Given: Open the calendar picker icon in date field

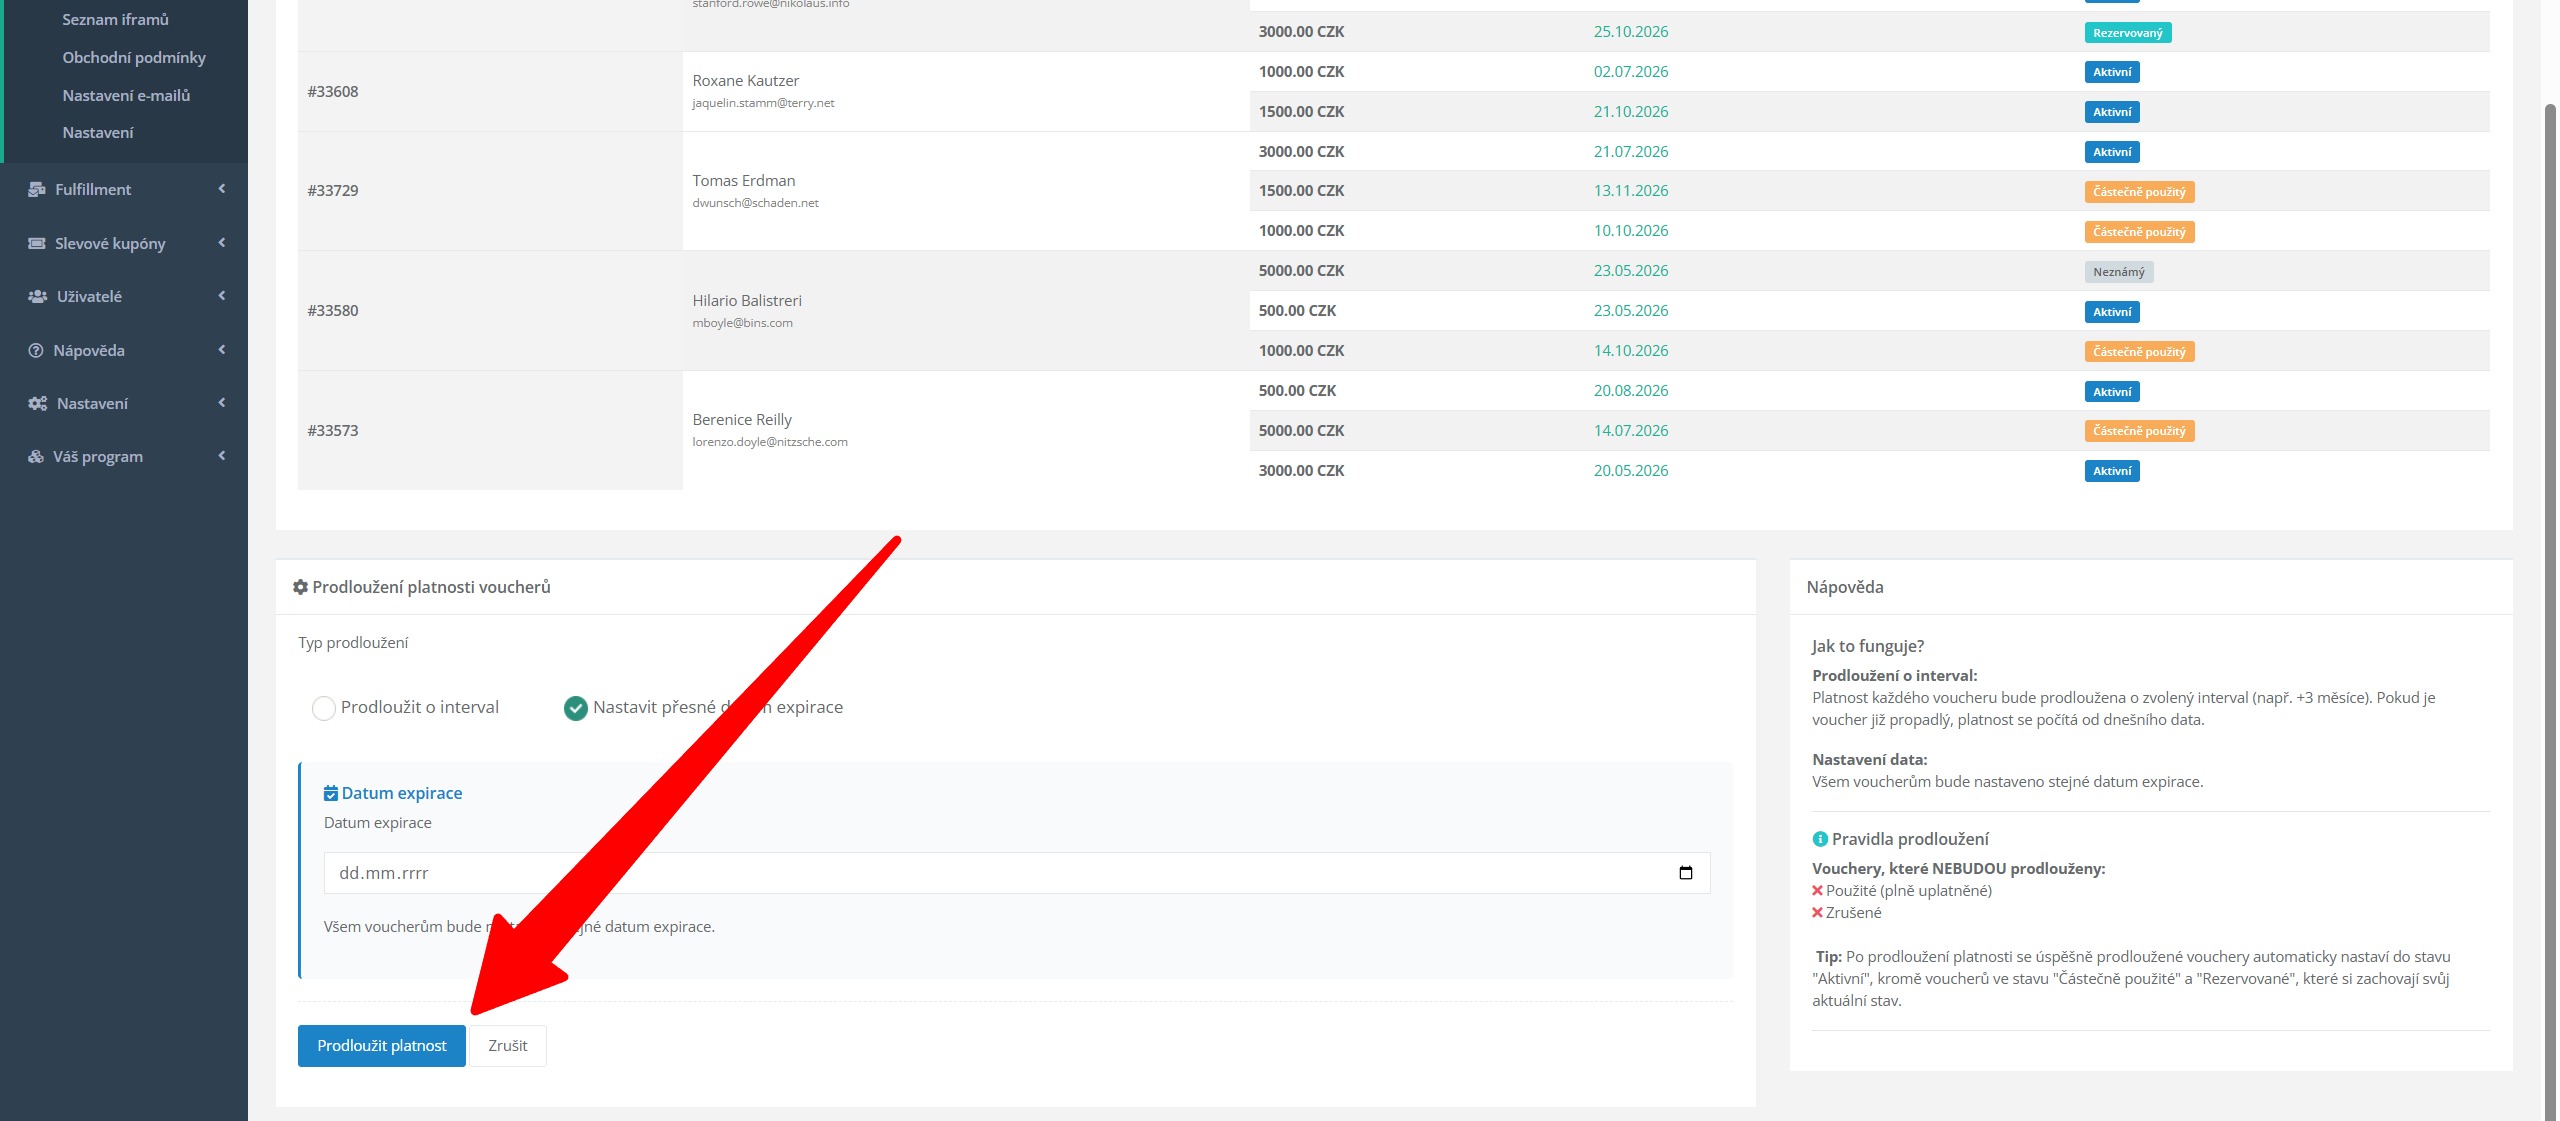Looking at the screenshot, I should 1685,873.
